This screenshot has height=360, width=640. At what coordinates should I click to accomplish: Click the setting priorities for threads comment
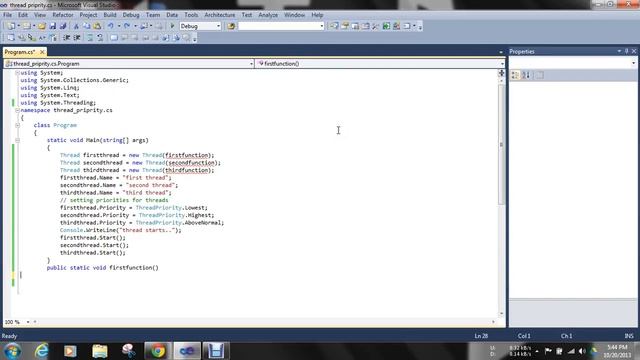pos(114,200)
